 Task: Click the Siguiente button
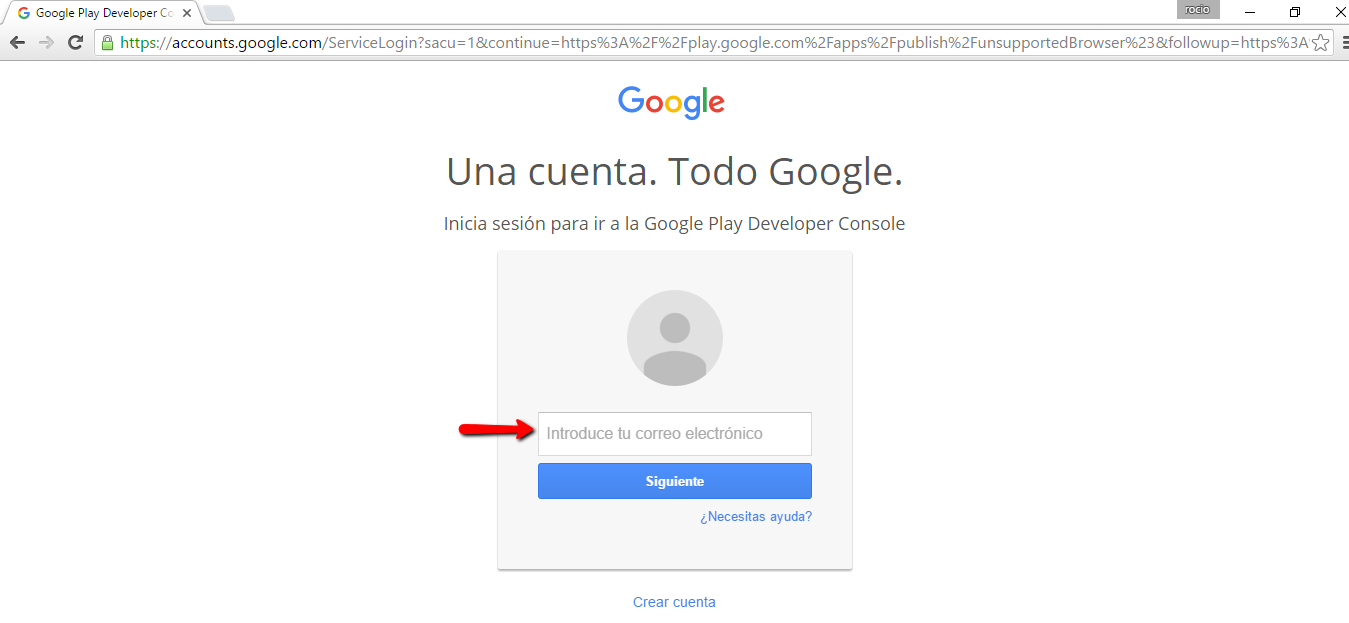tap(674, 481)
